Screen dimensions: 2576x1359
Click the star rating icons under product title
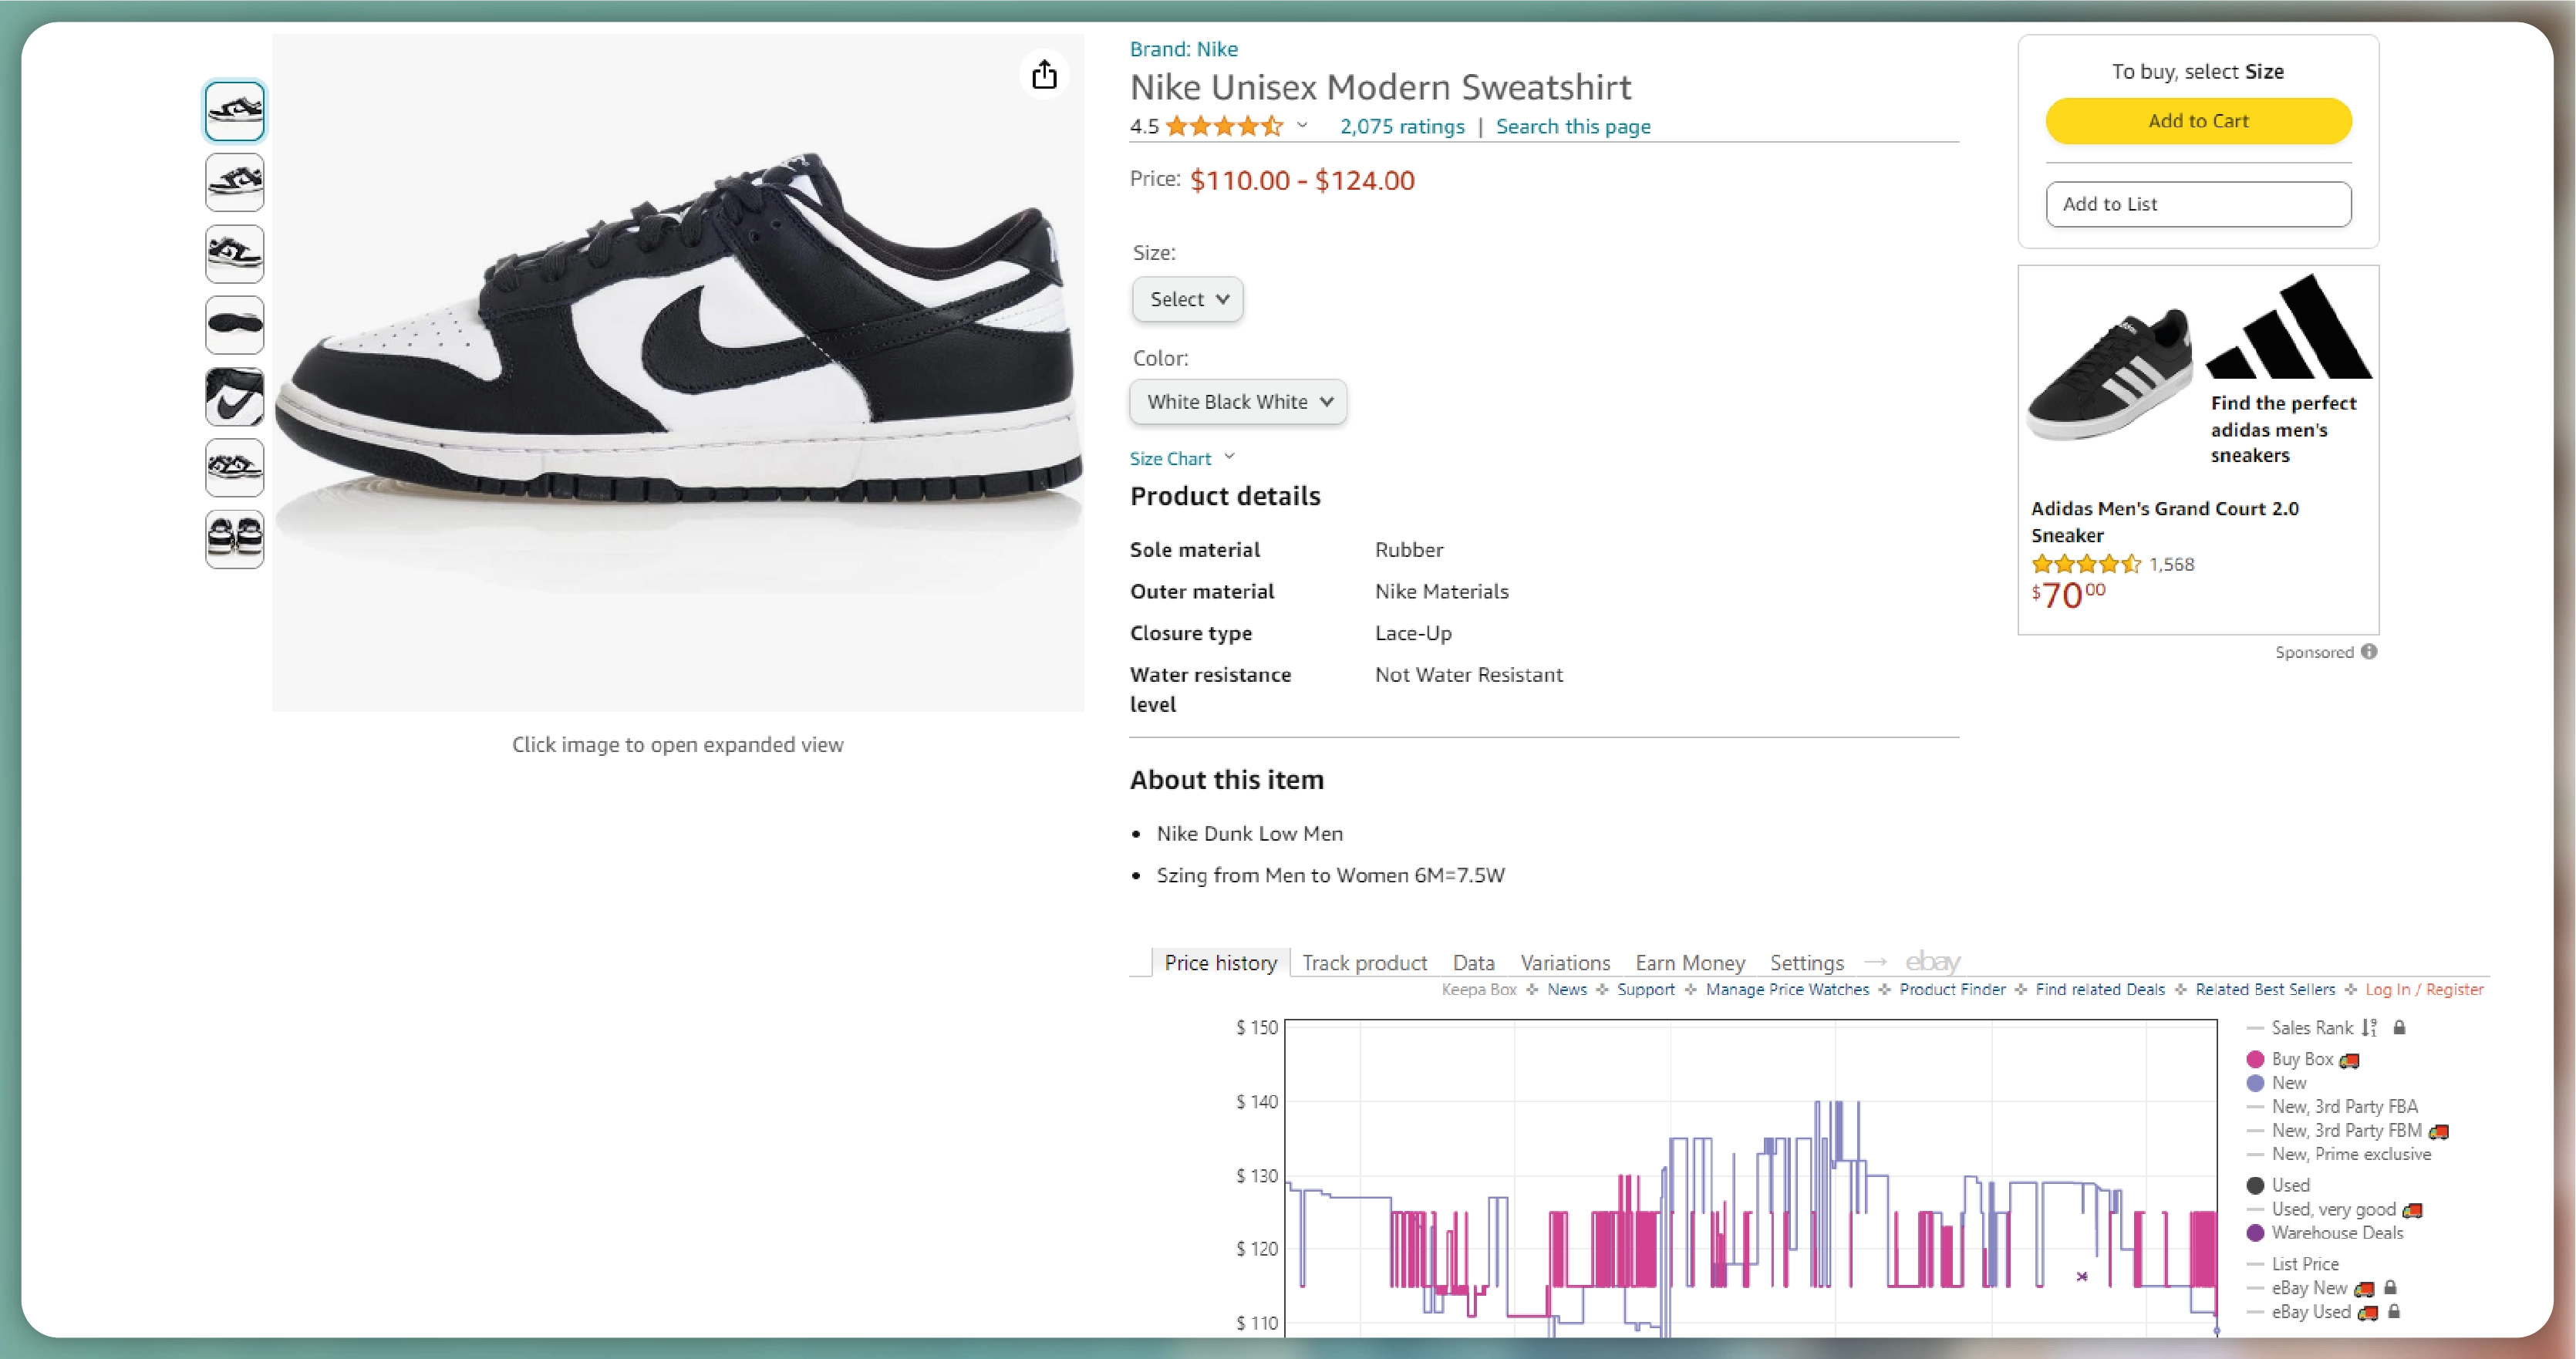click(x=1224, y=126)
